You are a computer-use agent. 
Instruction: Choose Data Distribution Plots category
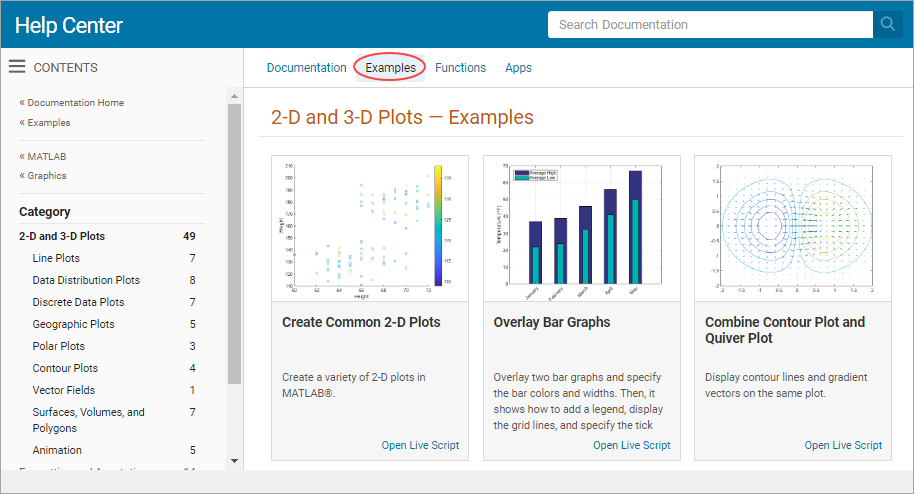point(86,281)
